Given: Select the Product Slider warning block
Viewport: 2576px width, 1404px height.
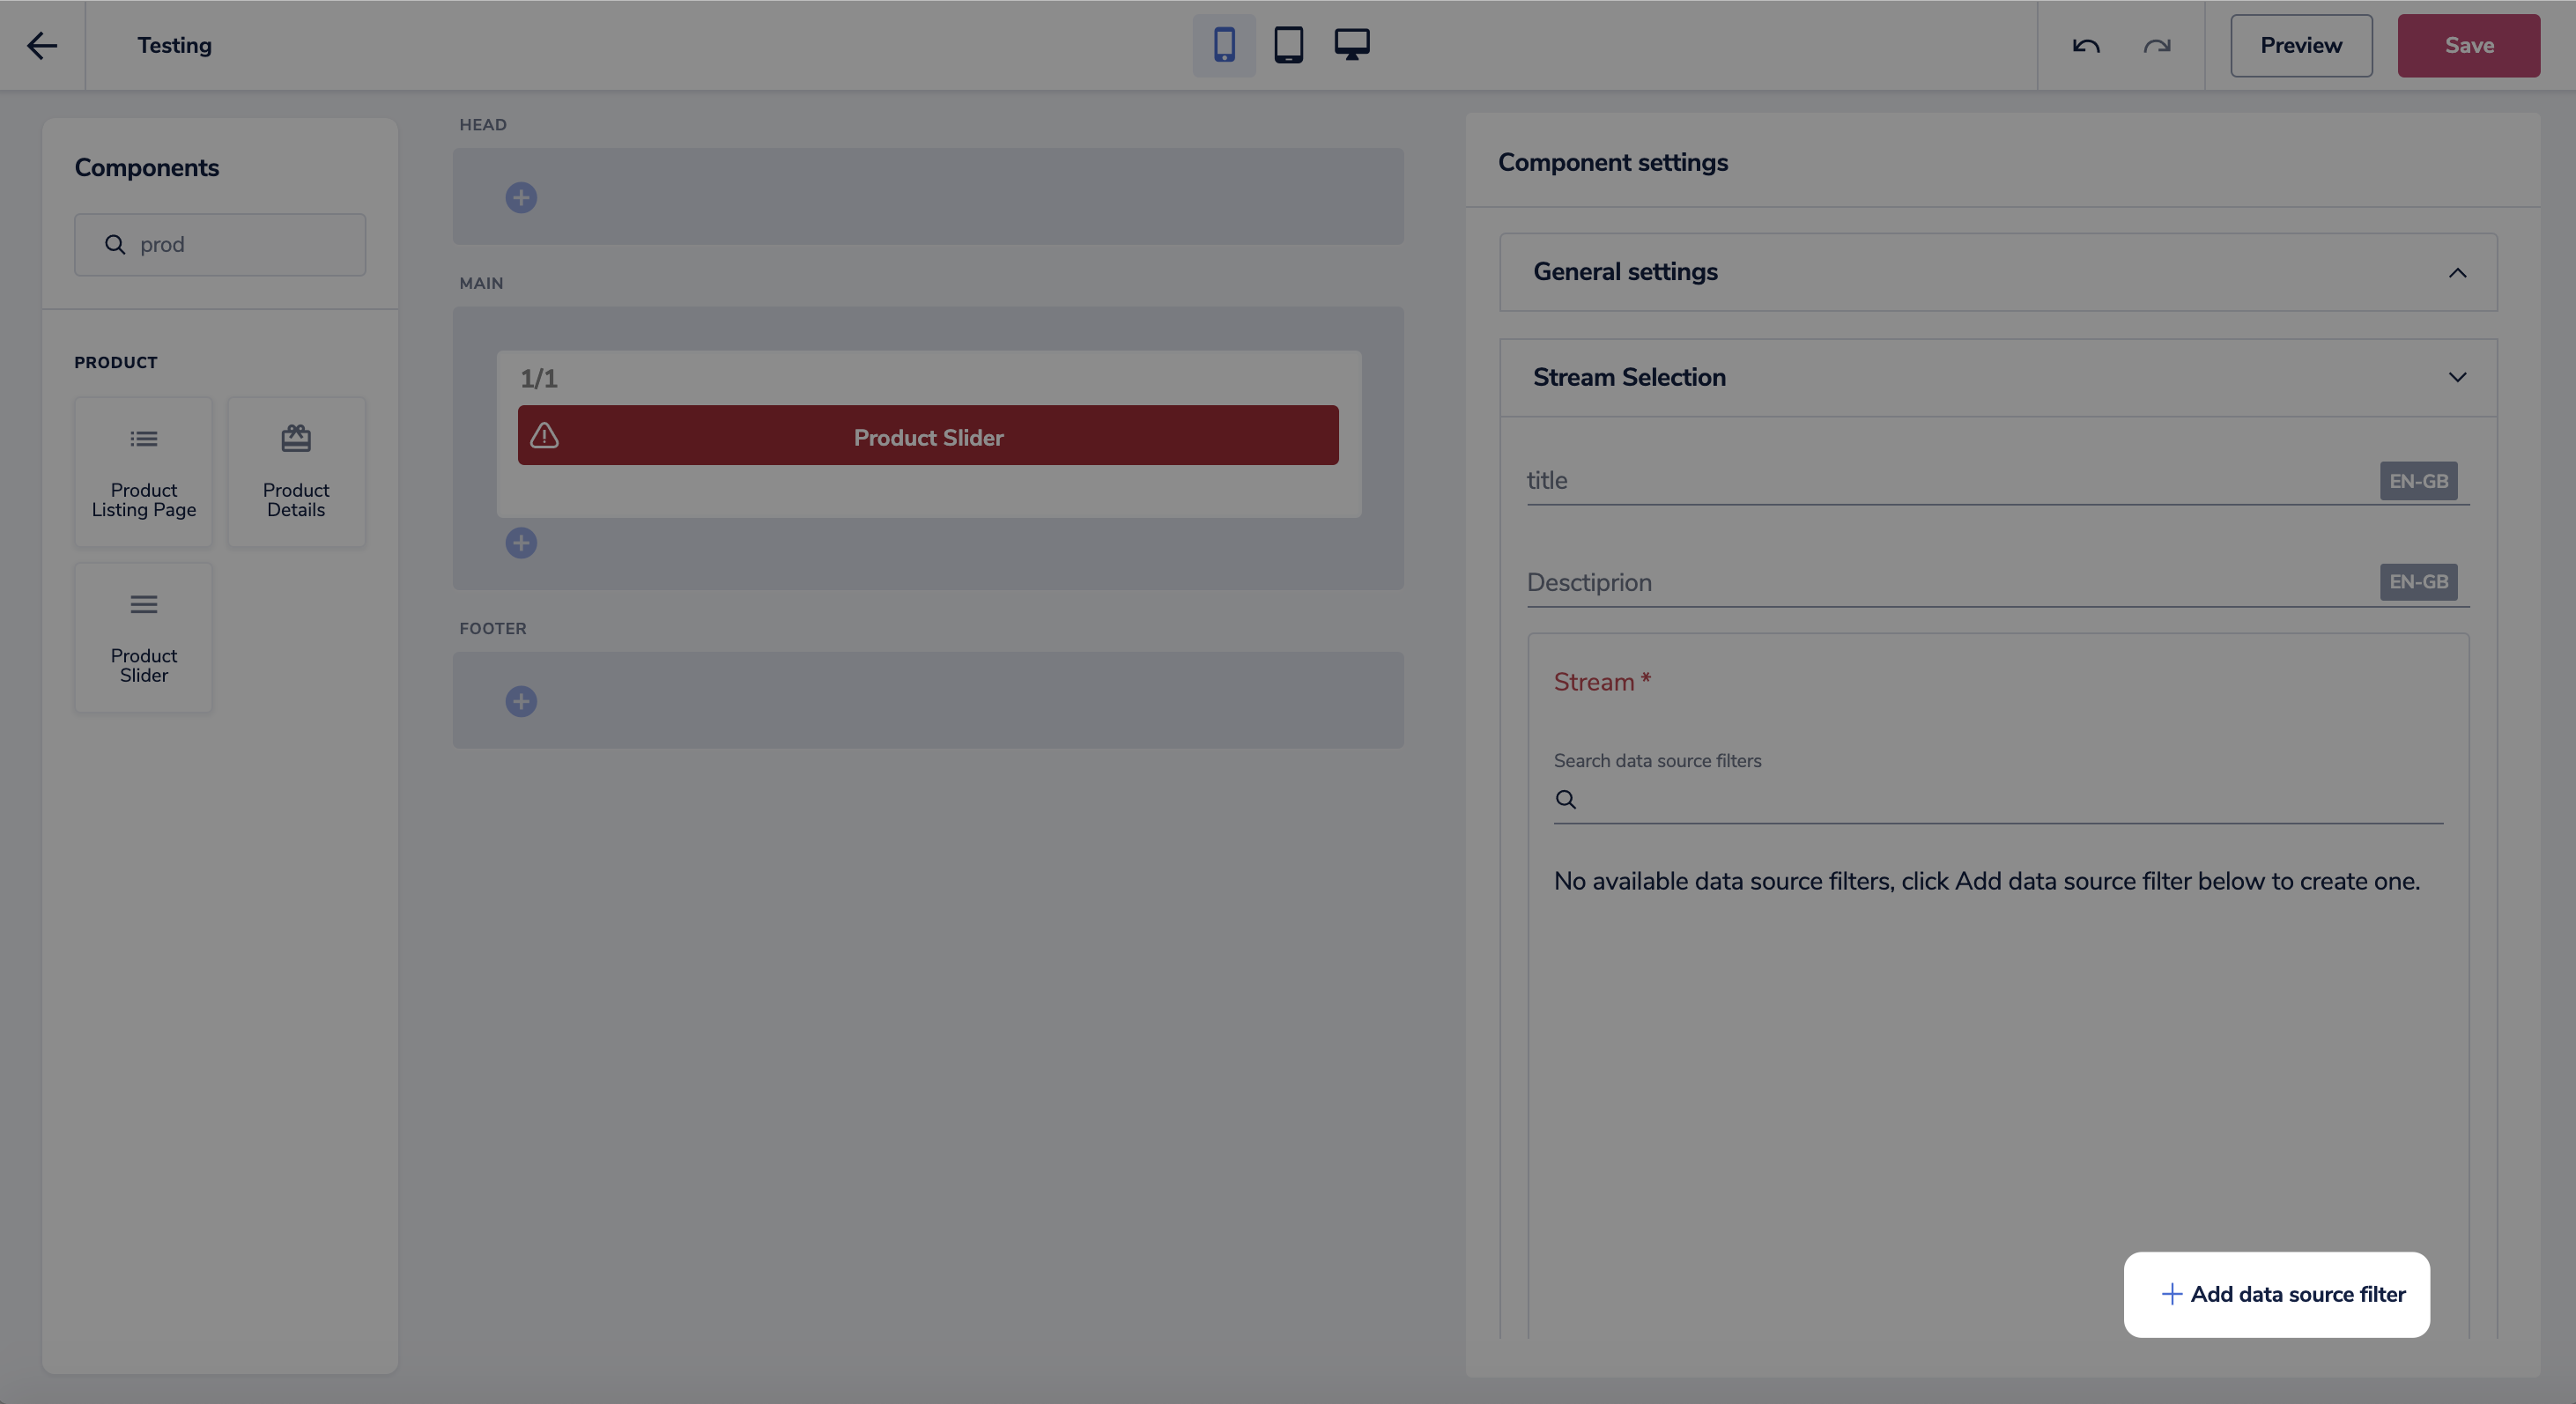Looking at the screenshot, I should click(928, 436).
